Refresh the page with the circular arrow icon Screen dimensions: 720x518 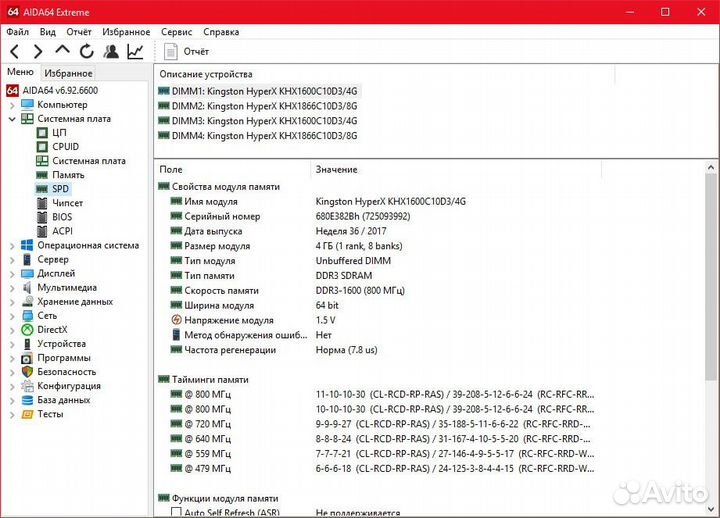click(x=86, y=51)
